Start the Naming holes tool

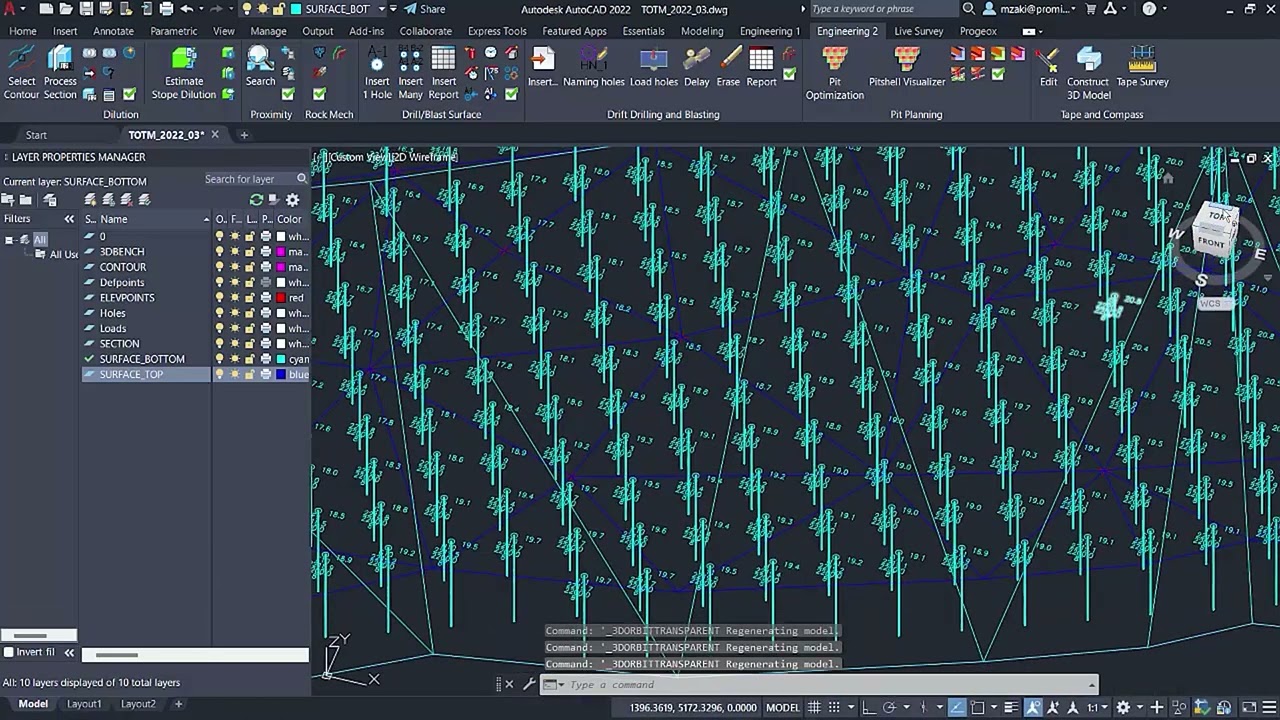pos(594,67)
